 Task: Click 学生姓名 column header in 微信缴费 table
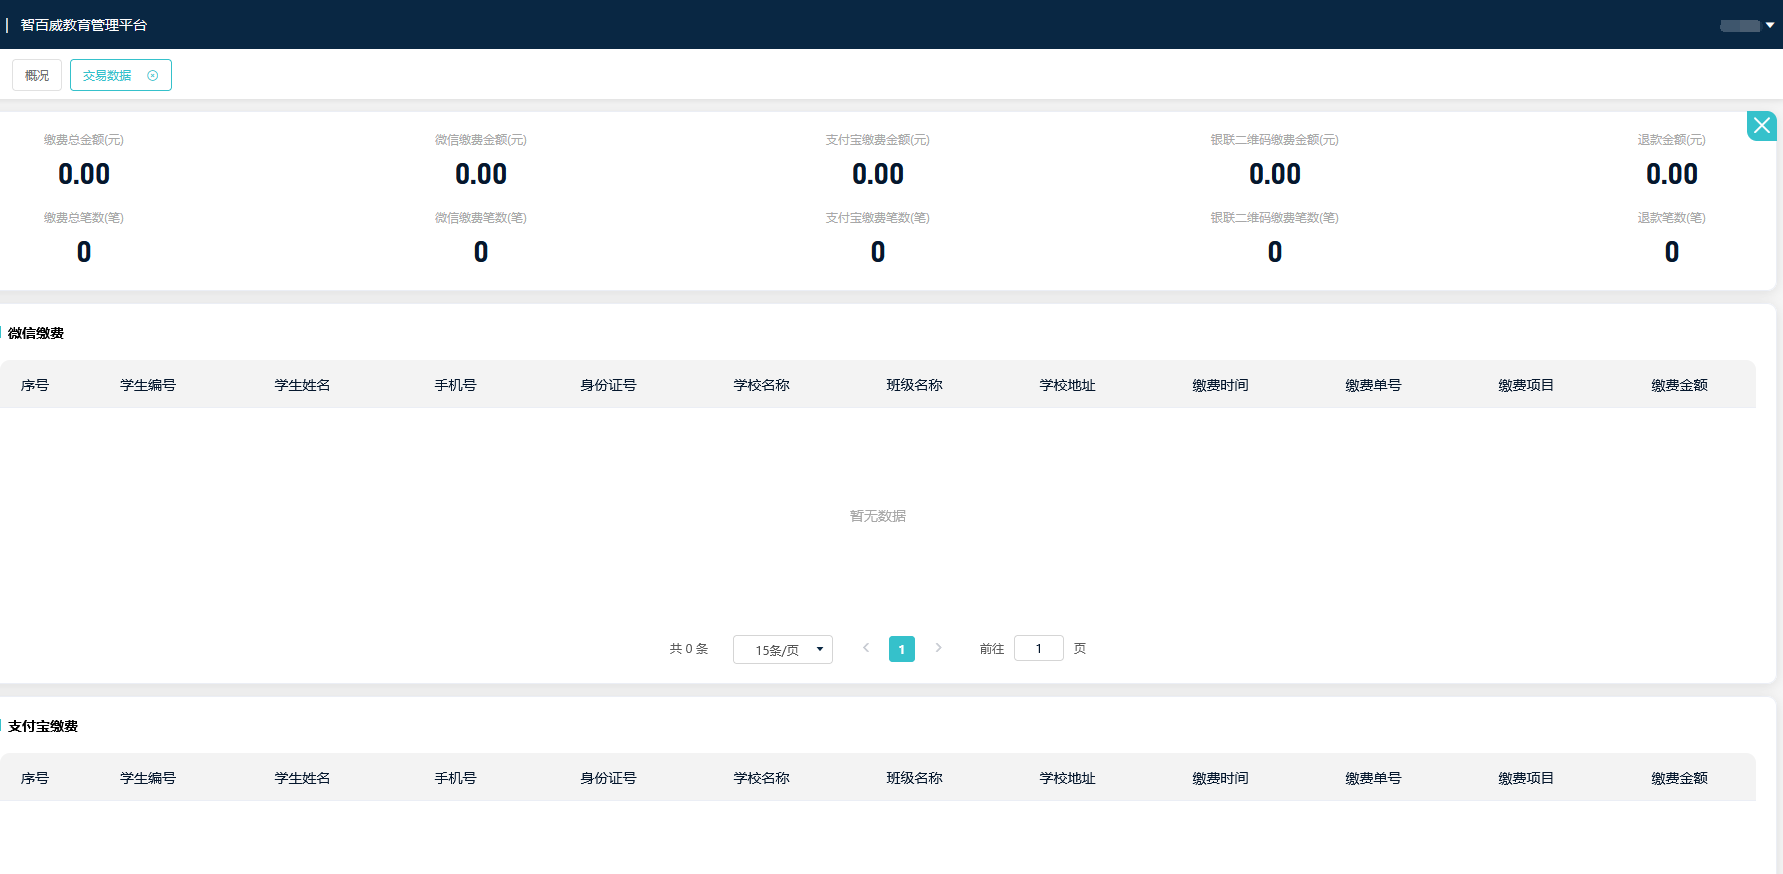(x=303, y=385)
